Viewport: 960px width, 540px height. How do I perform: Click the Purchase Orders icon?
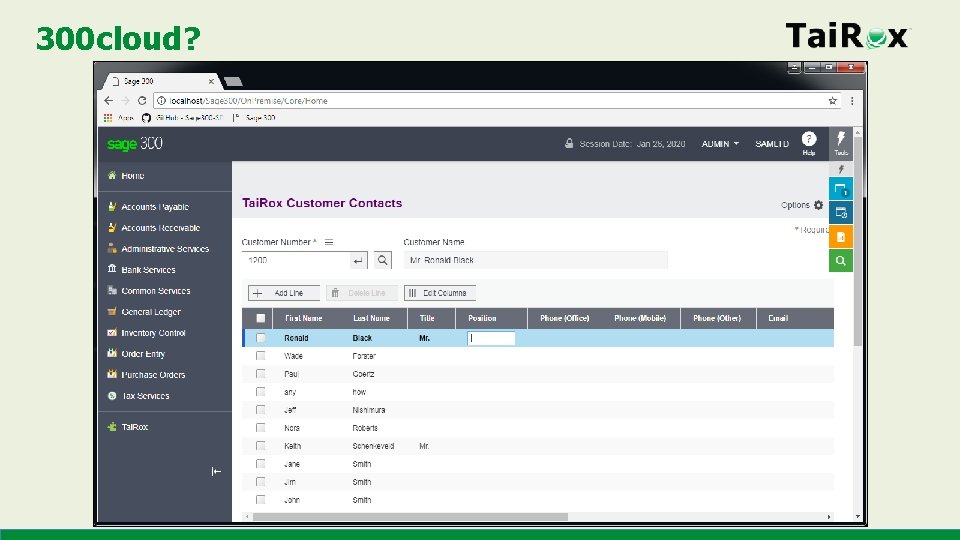(x=112, y=374)
